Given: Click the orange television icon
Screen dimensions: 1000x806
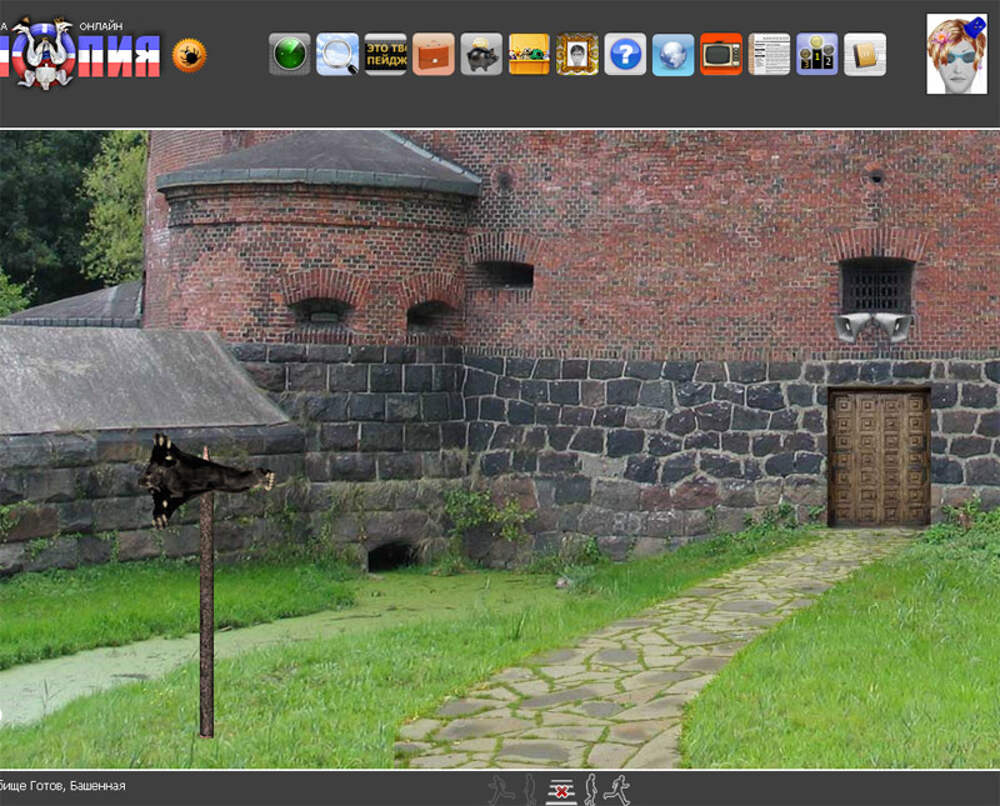Looking at the screenshot, I should tap(721, 54).
